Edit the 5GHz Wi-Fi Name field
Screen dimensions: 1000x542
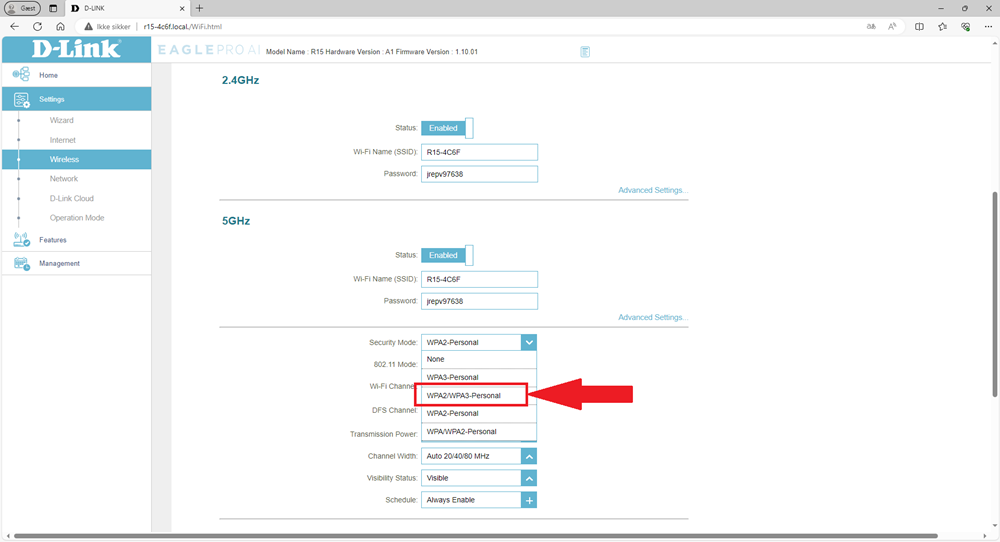[x=479, y=279]
